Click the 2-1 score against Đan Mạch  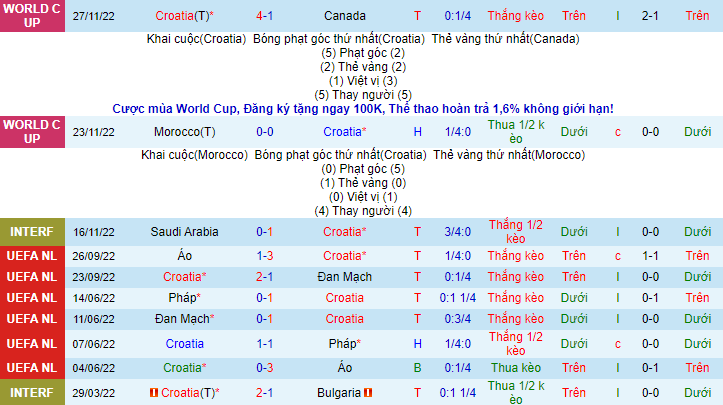tap(265, 277)
